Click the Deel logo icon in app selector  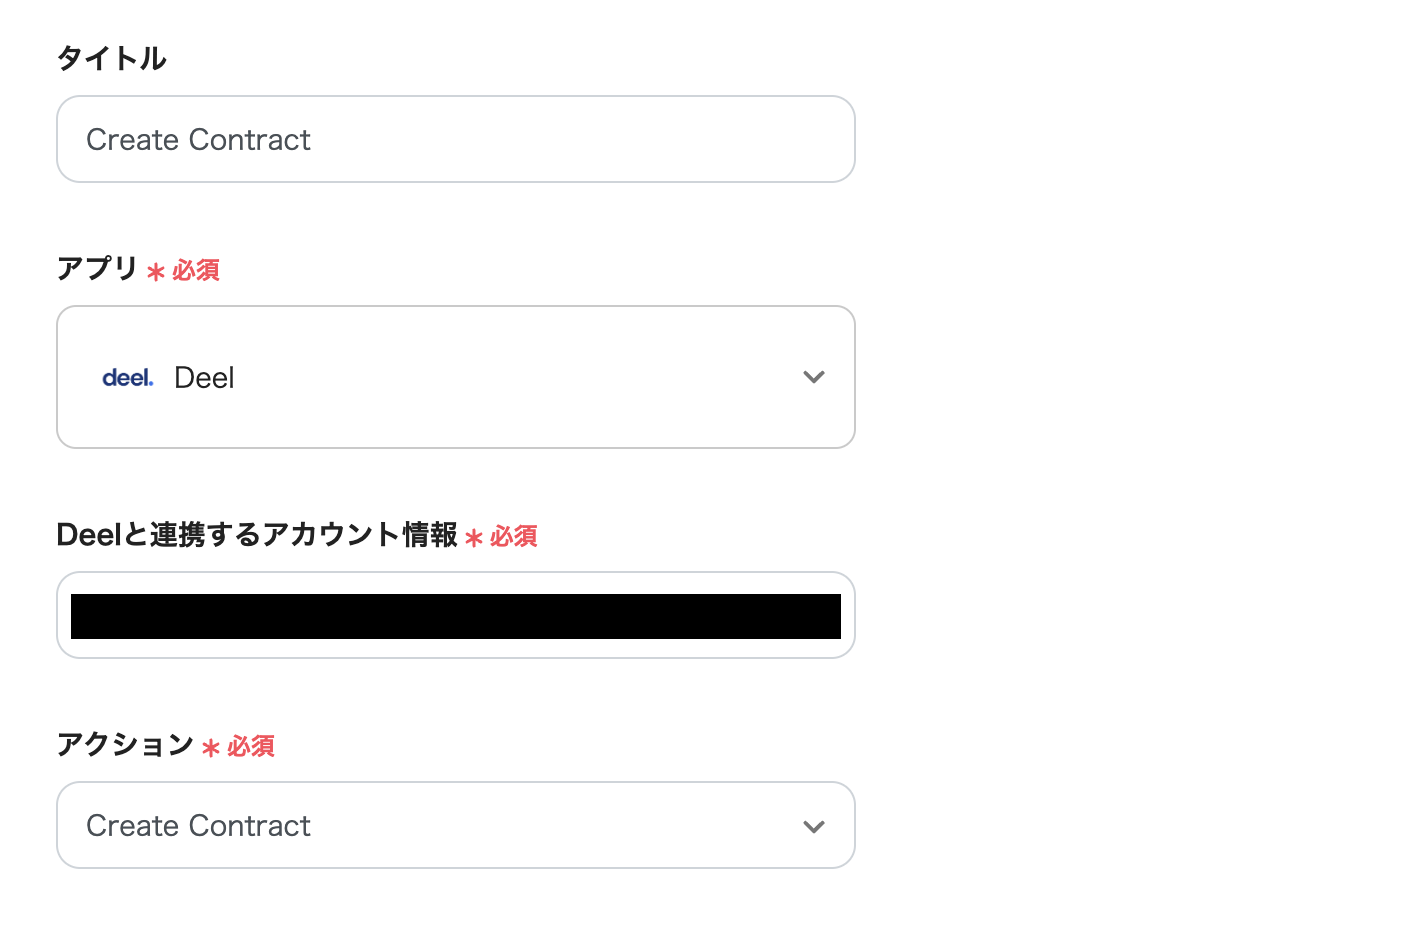coord(127,378)
